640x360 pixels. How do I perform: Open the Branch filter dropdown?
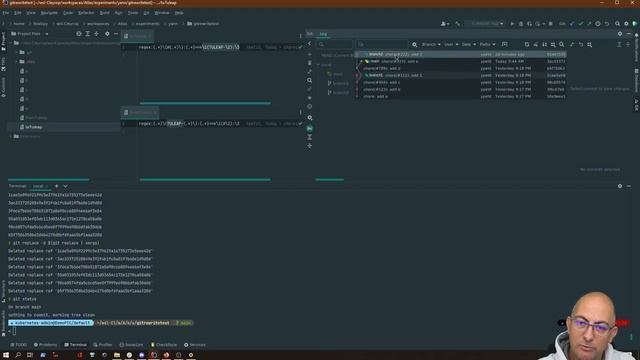431,44
